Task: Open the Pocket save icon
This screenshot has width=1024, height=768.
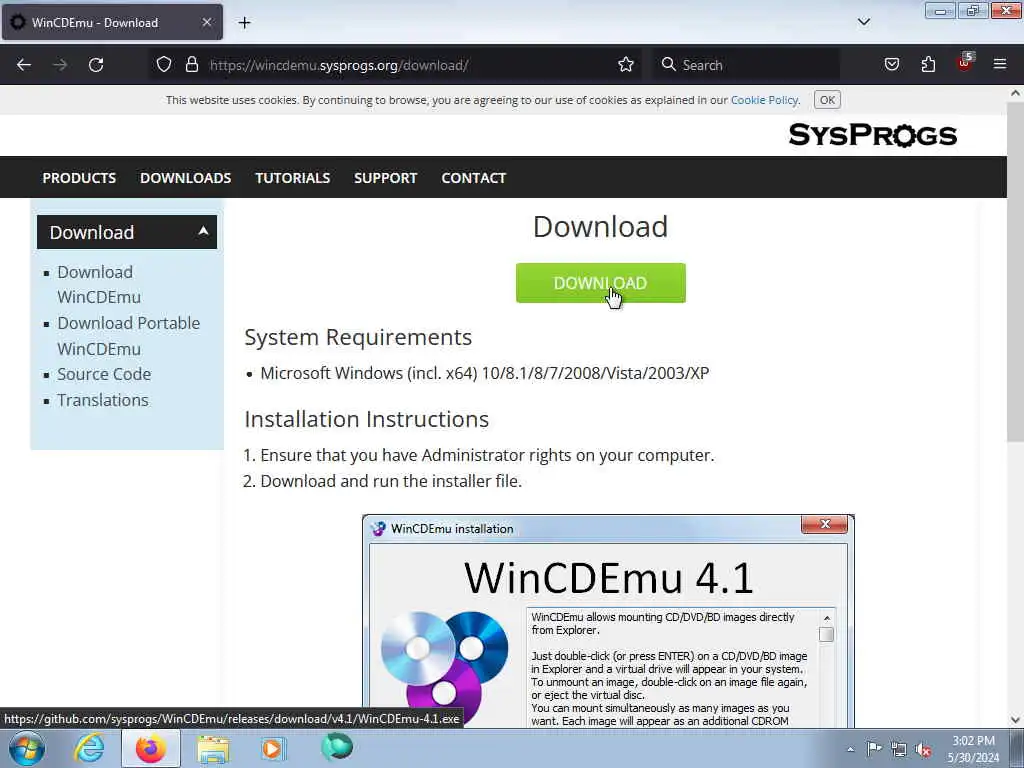Action: pyautogui.click(x=891, y=65)
